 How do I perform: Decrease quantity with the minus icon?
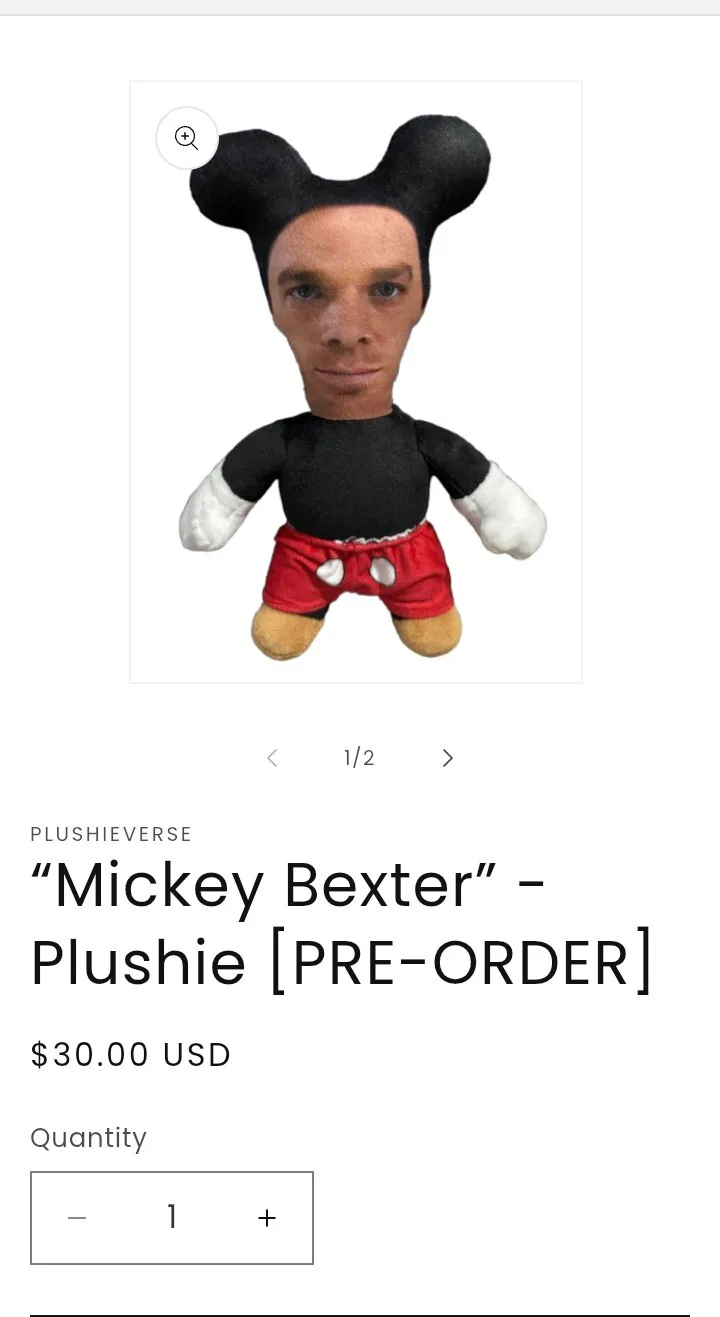point(77,1217)
